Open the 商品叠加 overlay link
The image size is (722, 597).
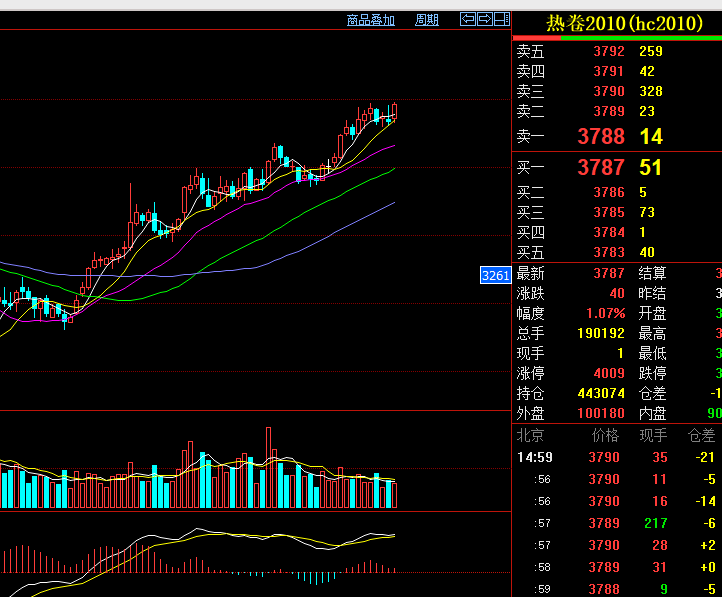pyautogui.click(x=370, y=20)
